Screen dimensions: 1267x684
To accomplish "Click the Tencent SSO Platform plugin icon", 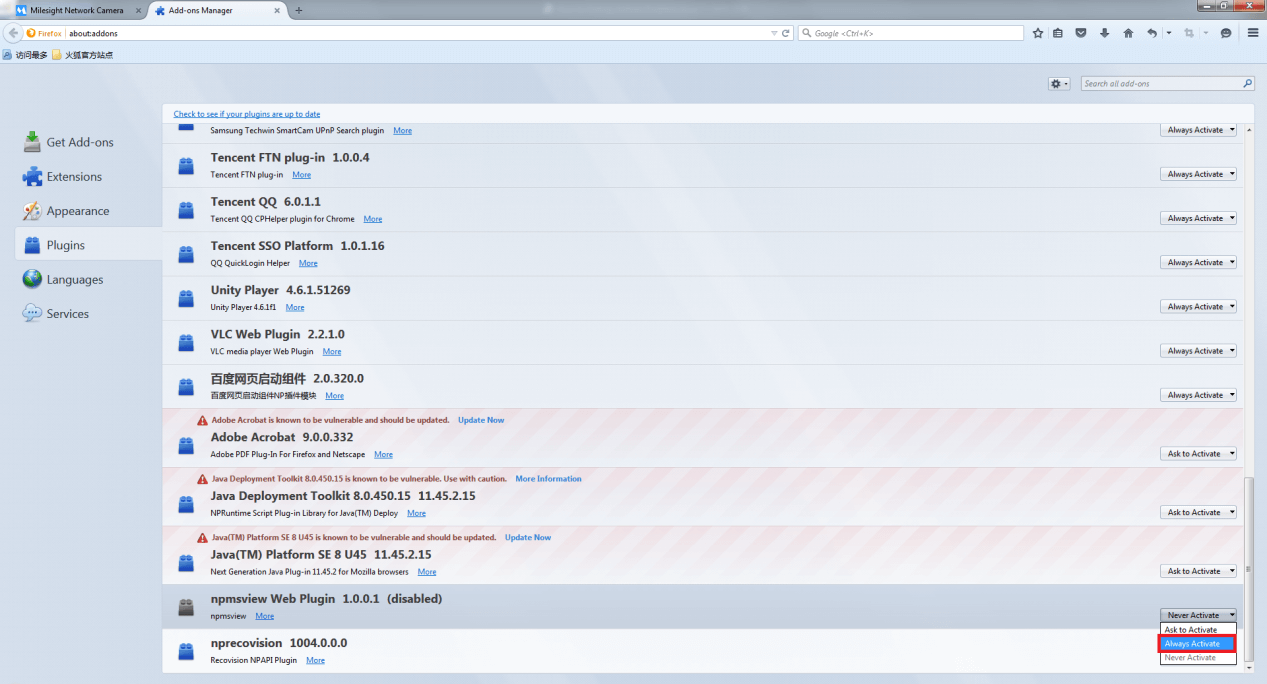I will click(186, 254).
